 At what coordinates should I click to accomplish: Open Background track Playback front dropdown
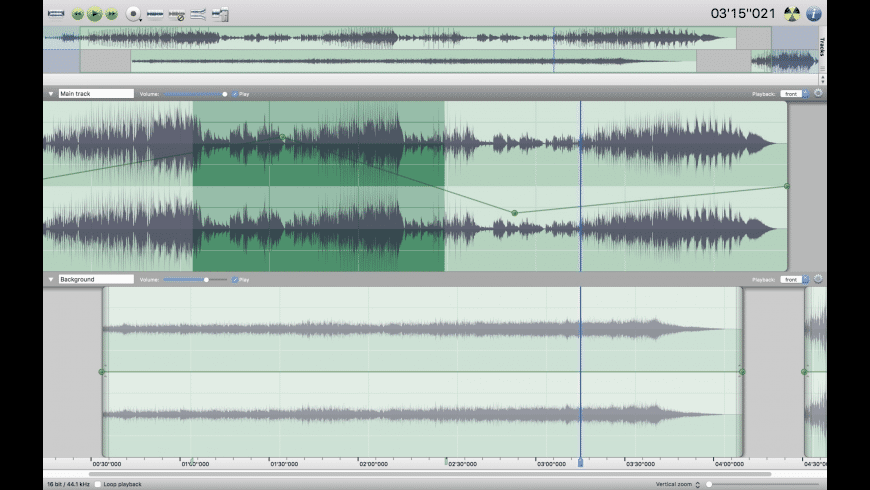pyautogui.click(x=795, y=279)
